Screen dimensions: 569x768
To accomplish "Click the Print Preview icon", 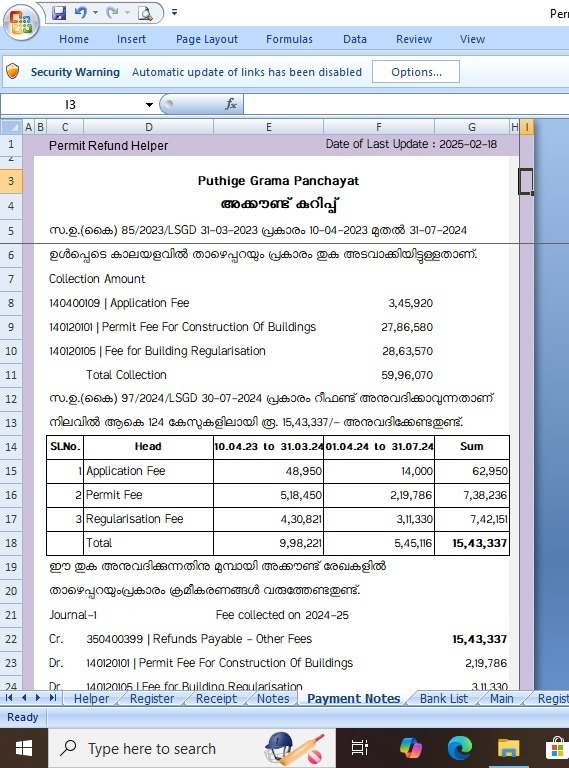I will point(145,13).
